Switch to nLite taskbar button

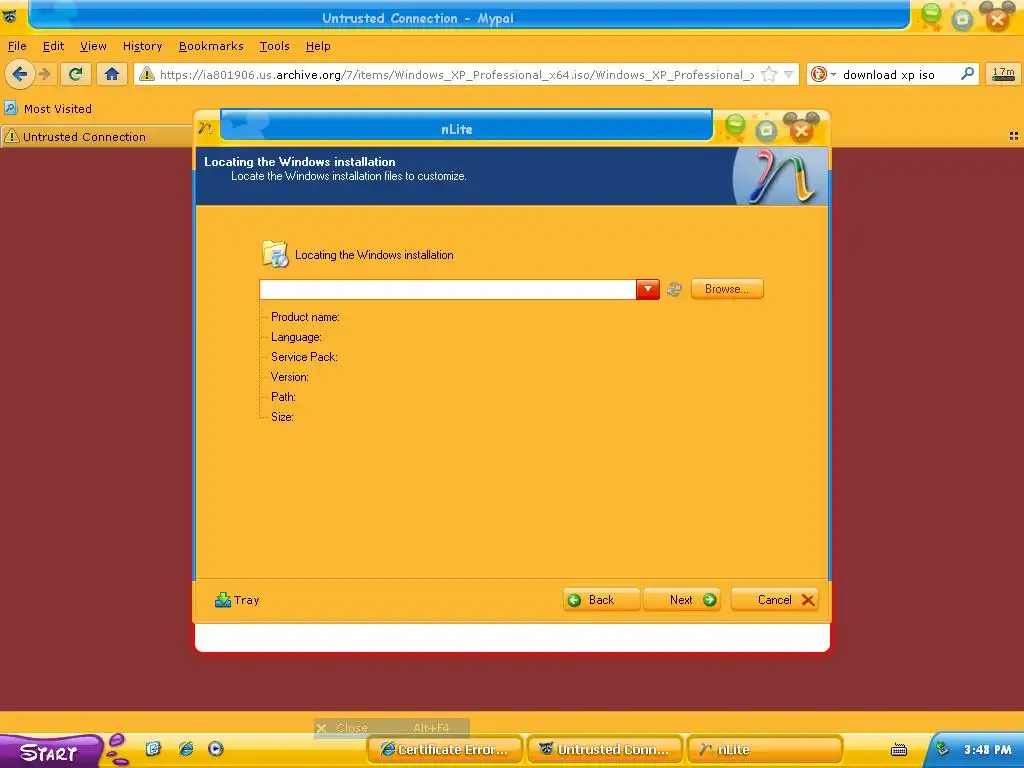click(765, 749)
